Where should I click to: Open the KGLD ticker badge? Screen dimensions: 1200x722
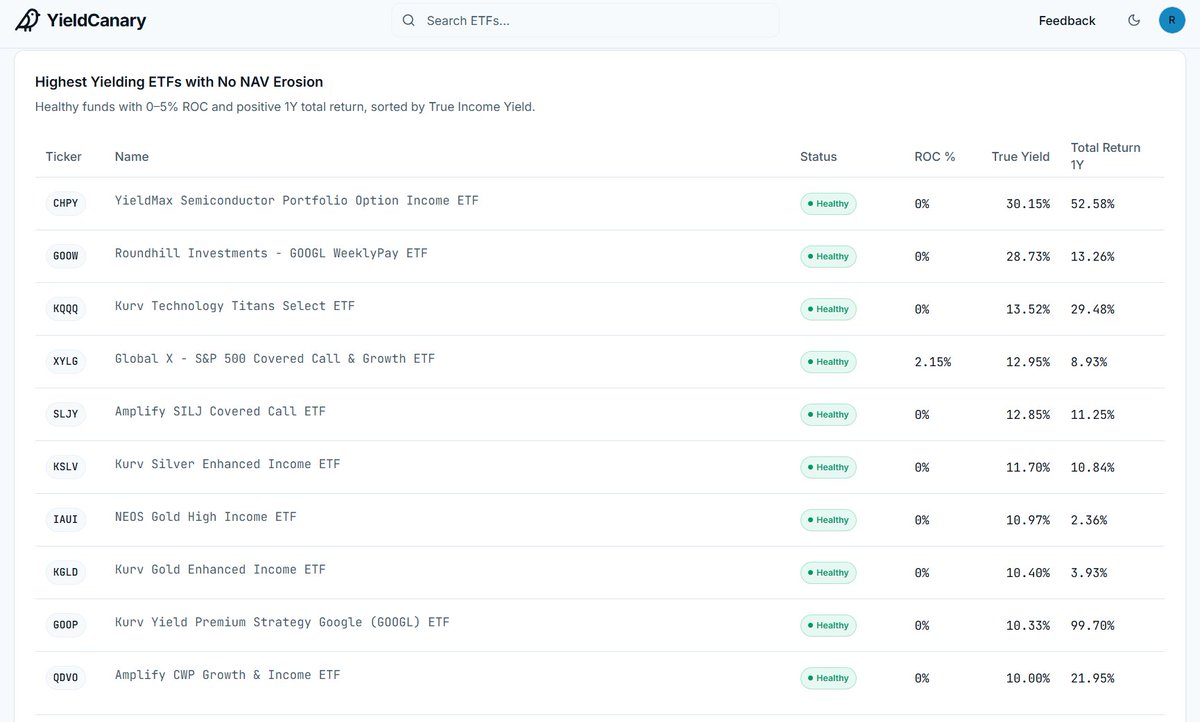[65, 572]
